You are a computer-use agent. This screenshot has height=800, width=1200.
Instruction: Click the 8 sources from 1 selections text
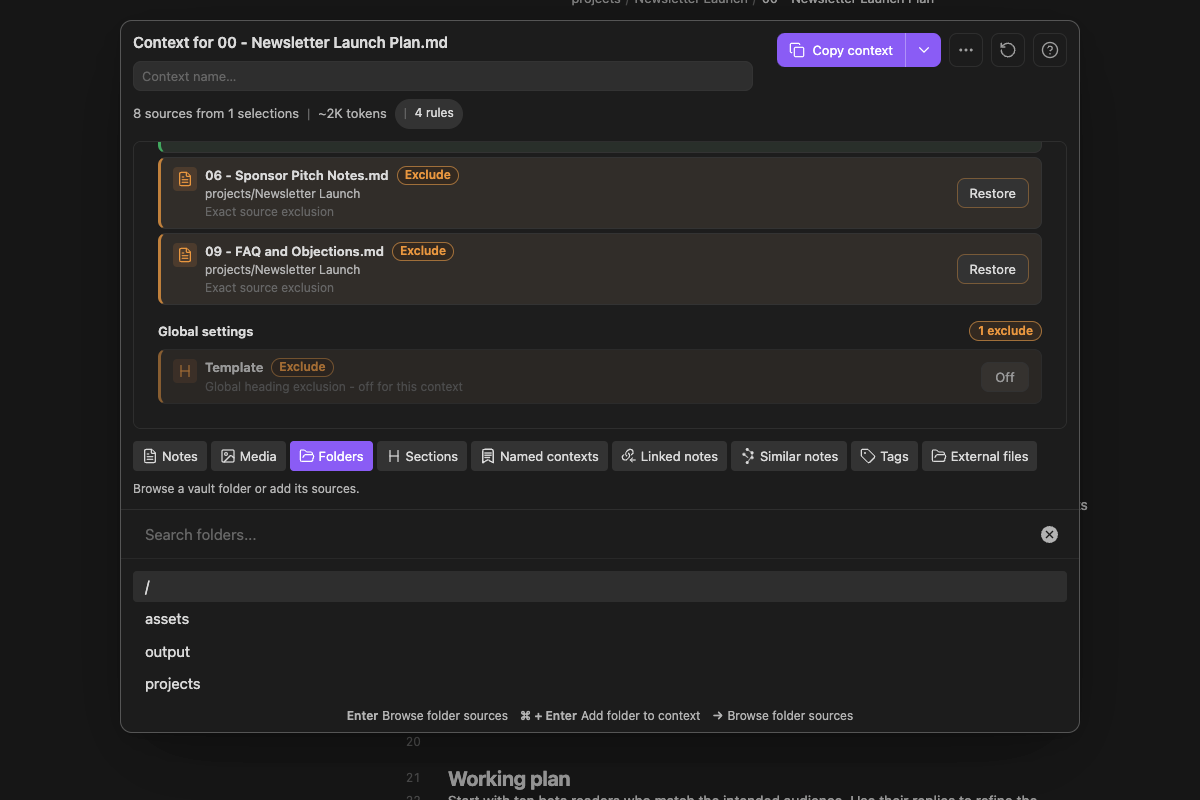(x=216, y=113)
